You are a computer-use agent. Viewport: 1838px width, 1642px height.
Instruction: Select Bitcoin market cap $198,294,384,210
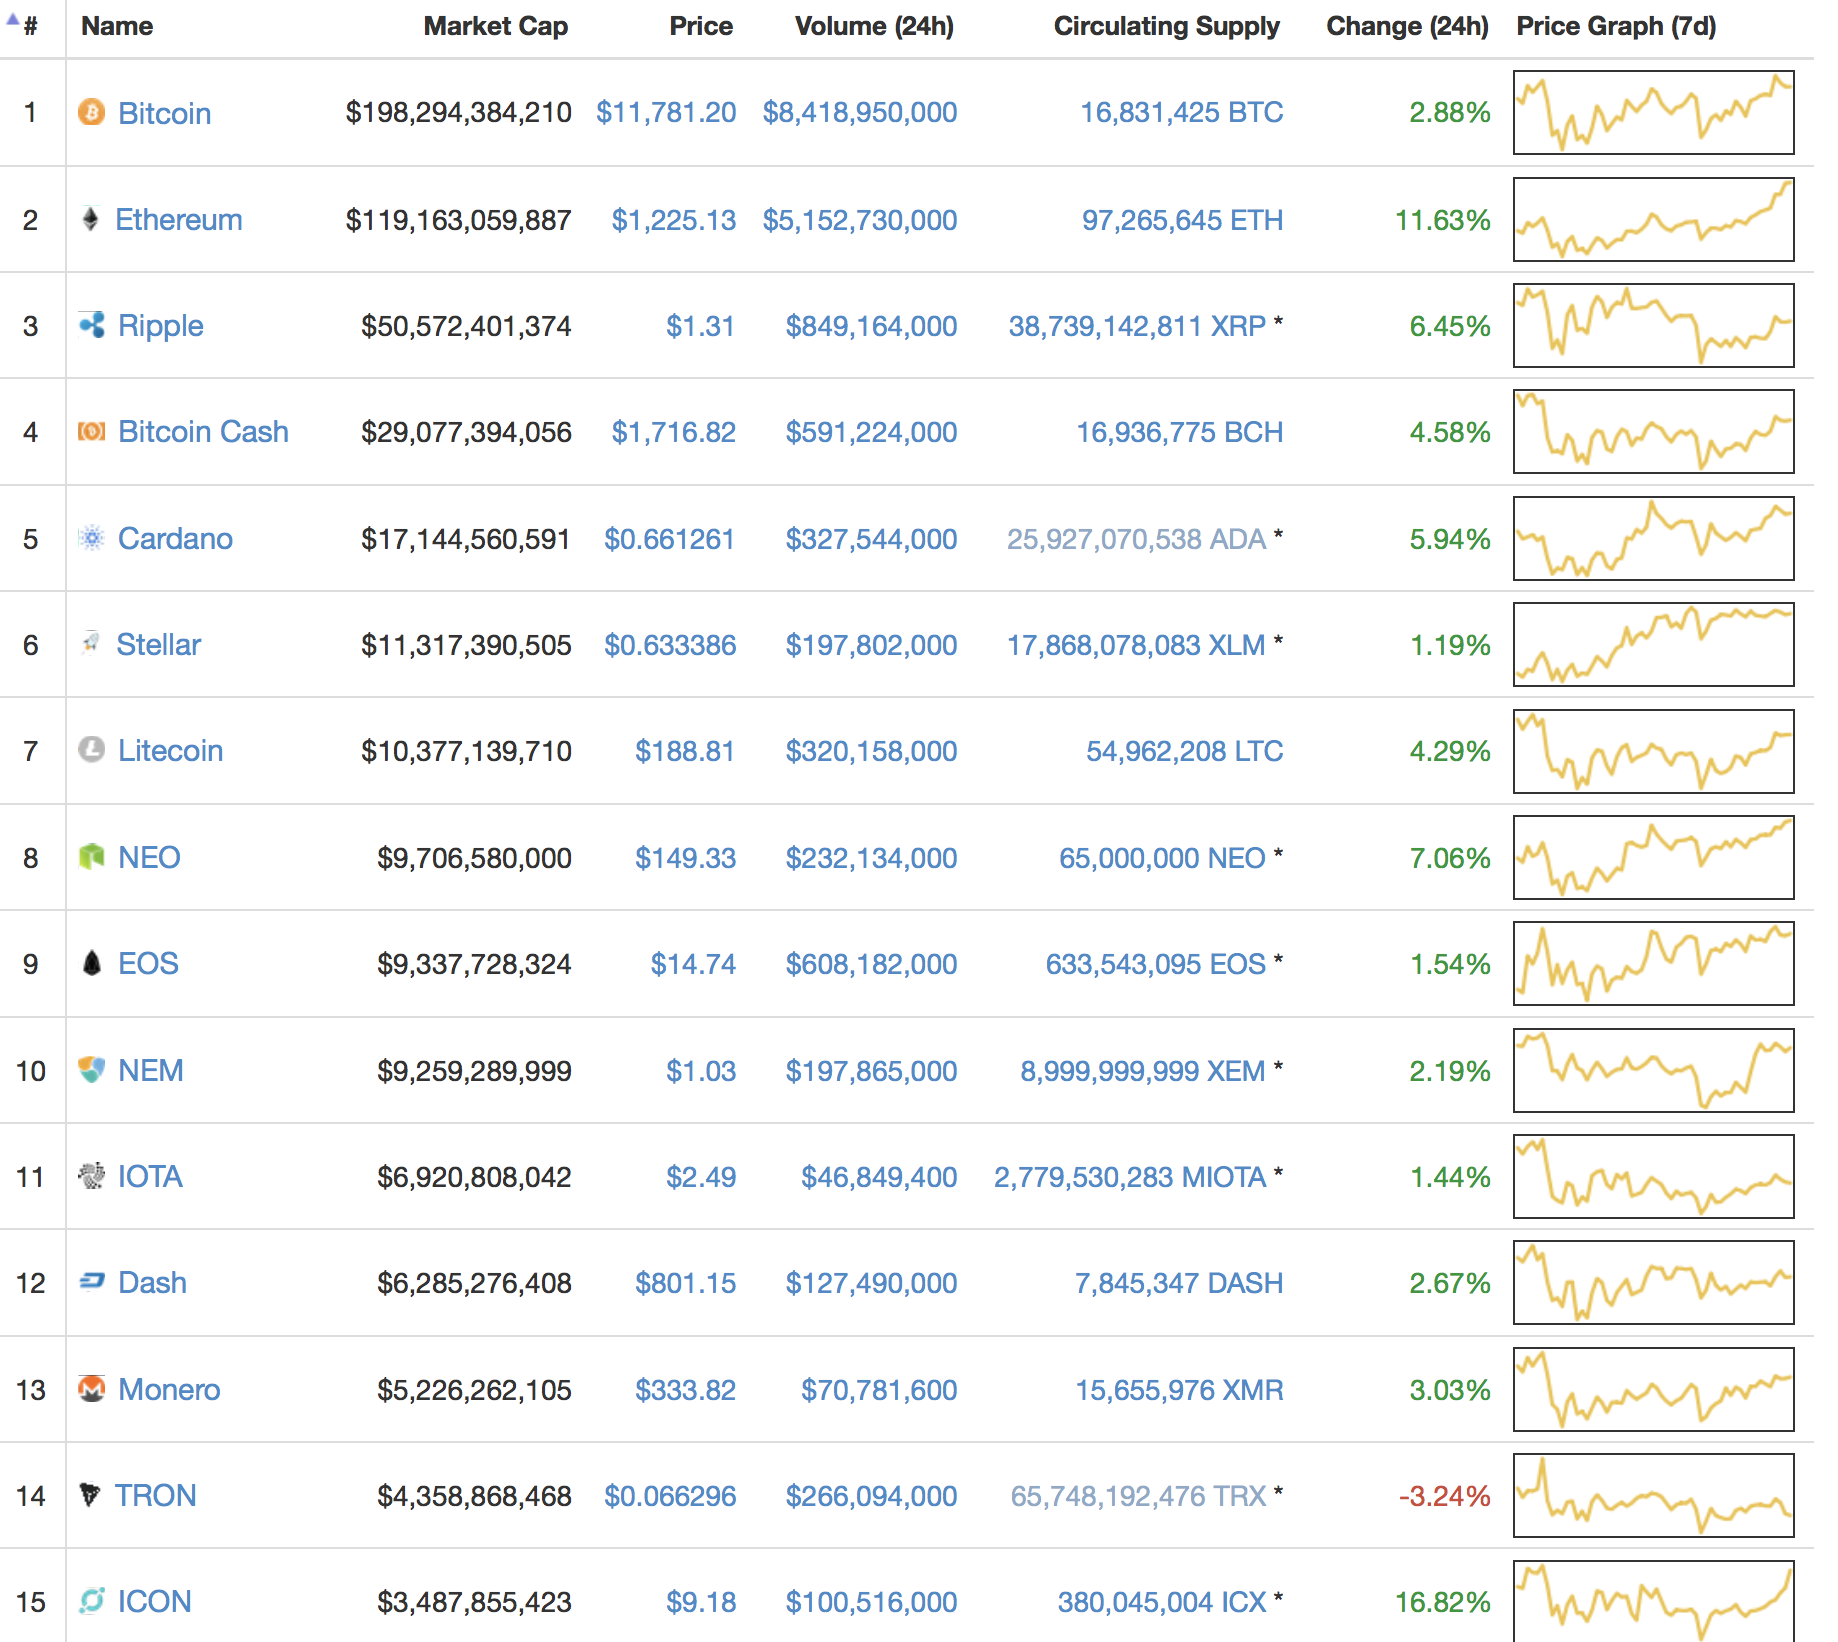(458, 112)
